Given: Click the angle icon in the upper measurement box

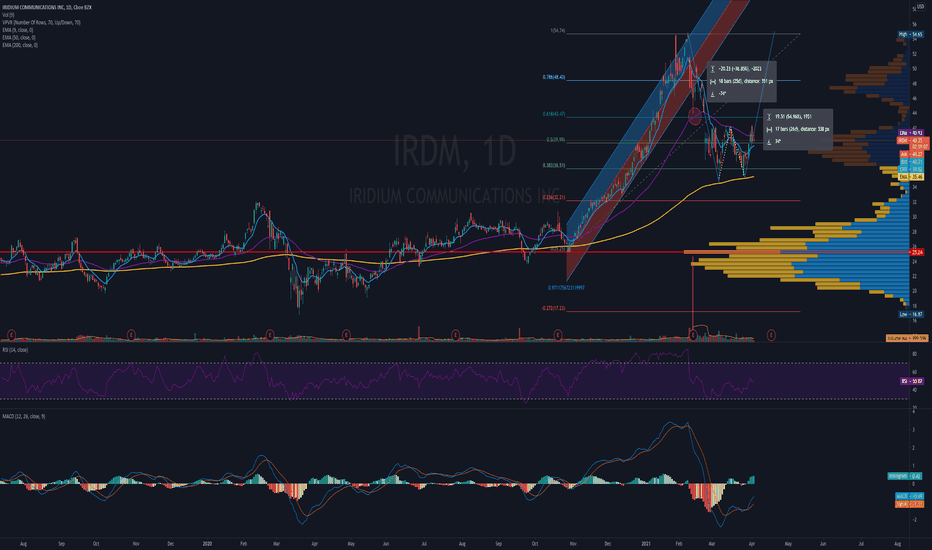Looking at the screenshot, I should pos(713,93).
